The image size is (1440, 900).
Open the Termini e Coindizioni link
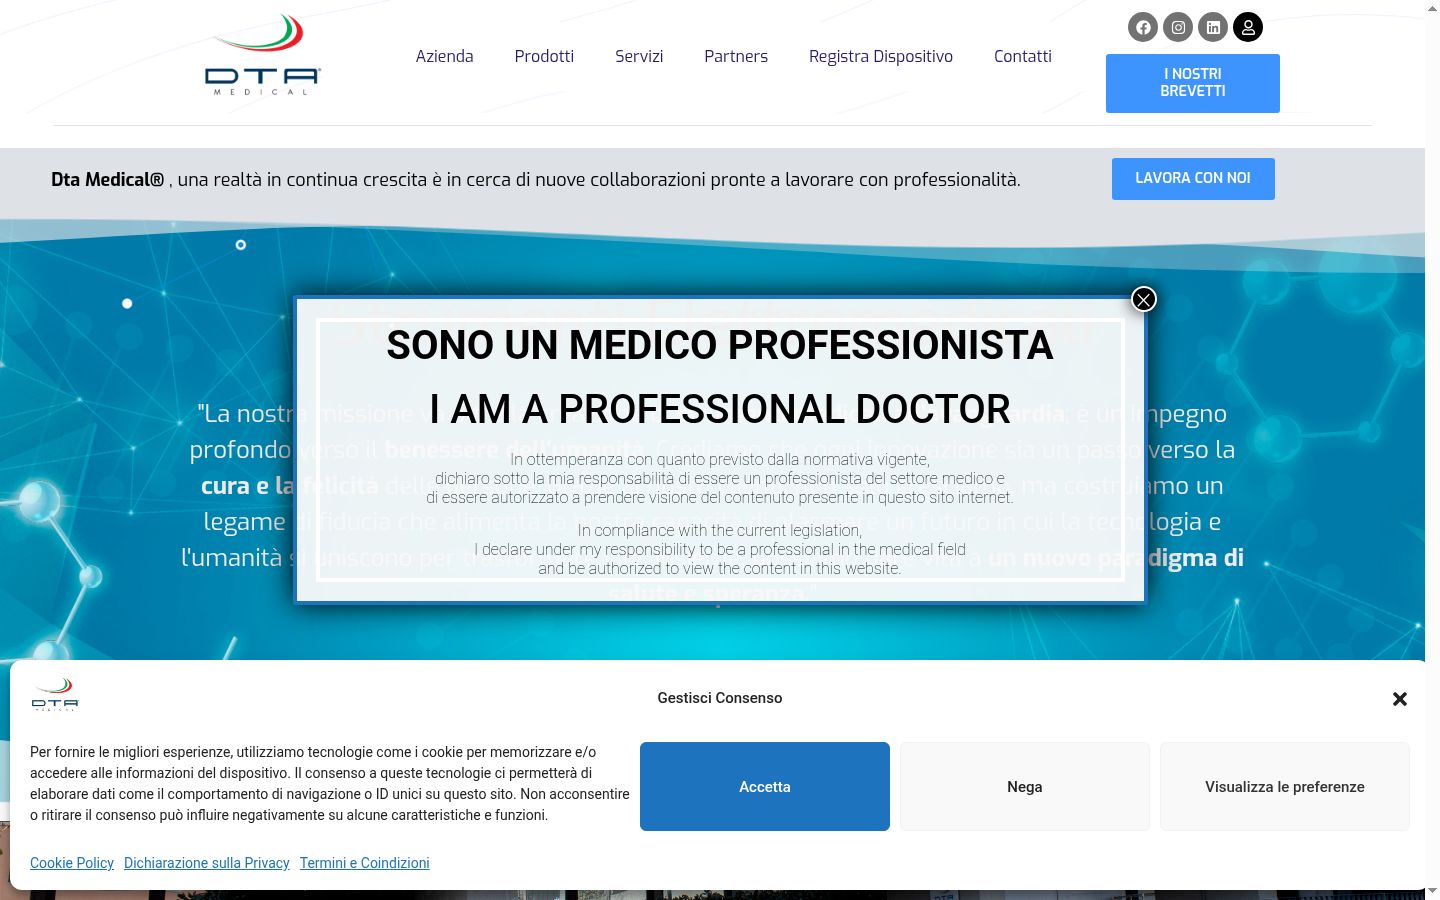pyautogui.click(x=365, y=863)
